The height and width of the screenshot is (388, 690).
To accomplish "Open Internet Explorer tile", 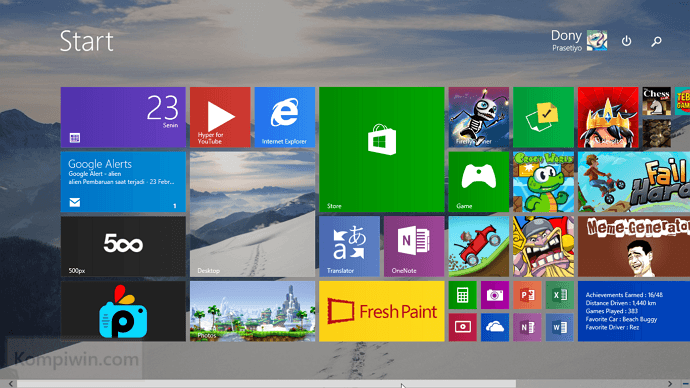I will 285,117.
